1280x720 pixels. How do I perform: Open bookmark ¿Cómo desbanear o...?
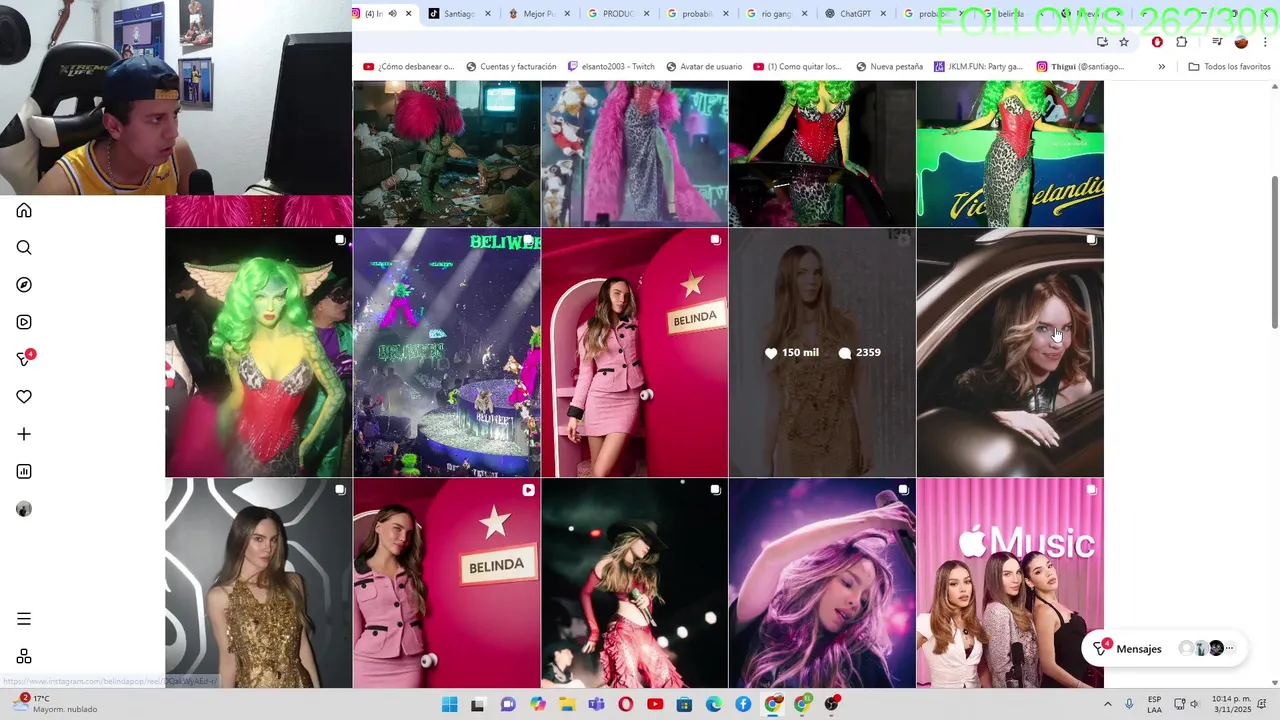coord(408,67)
